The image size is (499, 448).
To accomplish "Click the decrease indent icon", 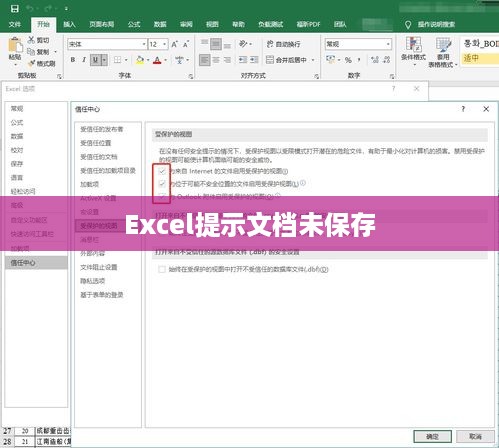I will tap(243, 60).
